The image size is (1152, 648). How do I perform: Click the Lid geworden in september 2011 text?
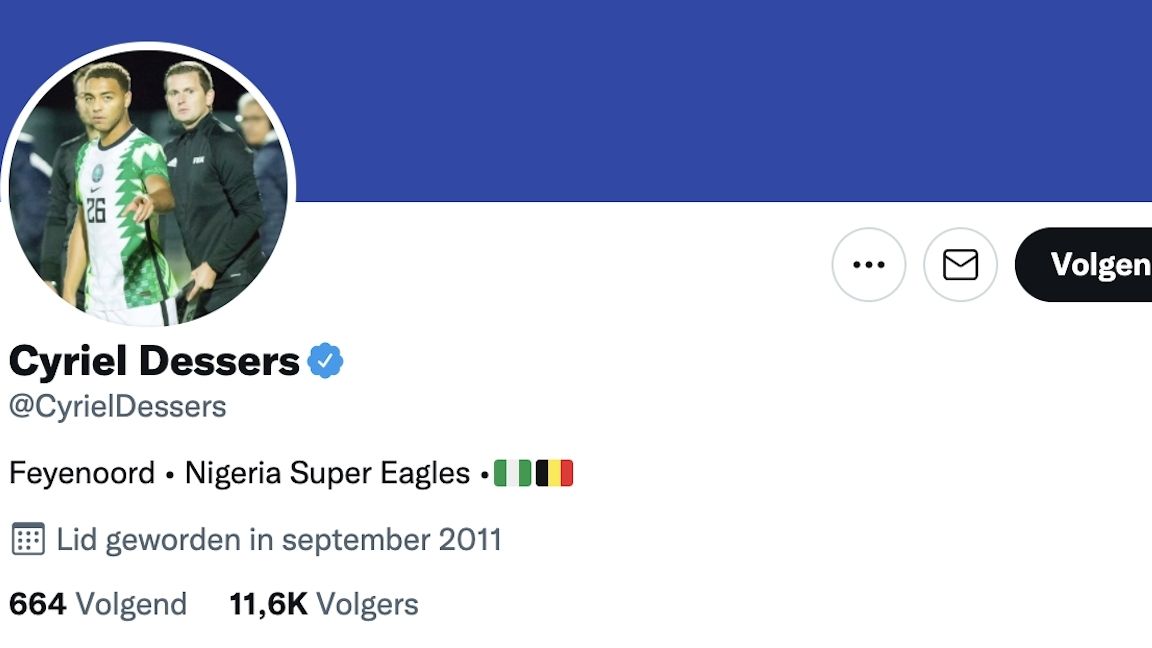[279, 540]
